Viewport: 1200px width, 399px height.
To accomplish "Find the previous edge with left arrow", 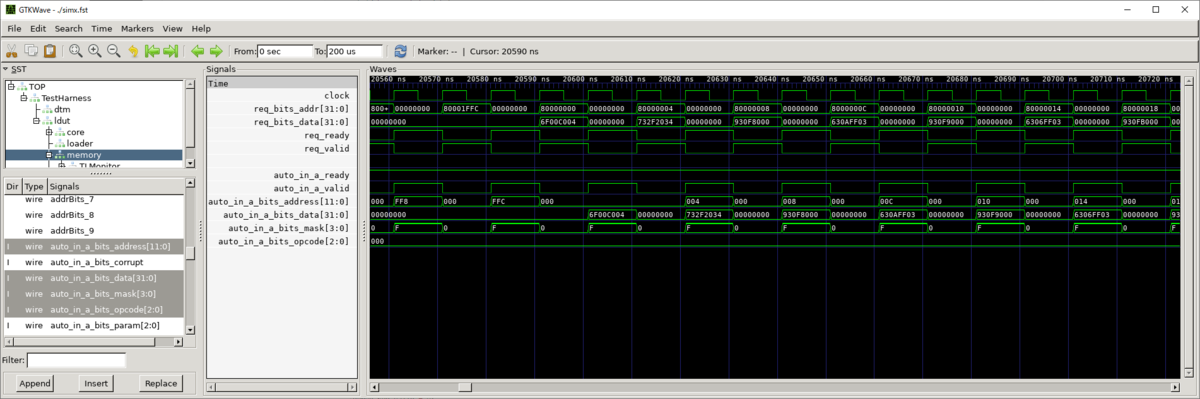I will pyautogui.click(x=197, y=51).
